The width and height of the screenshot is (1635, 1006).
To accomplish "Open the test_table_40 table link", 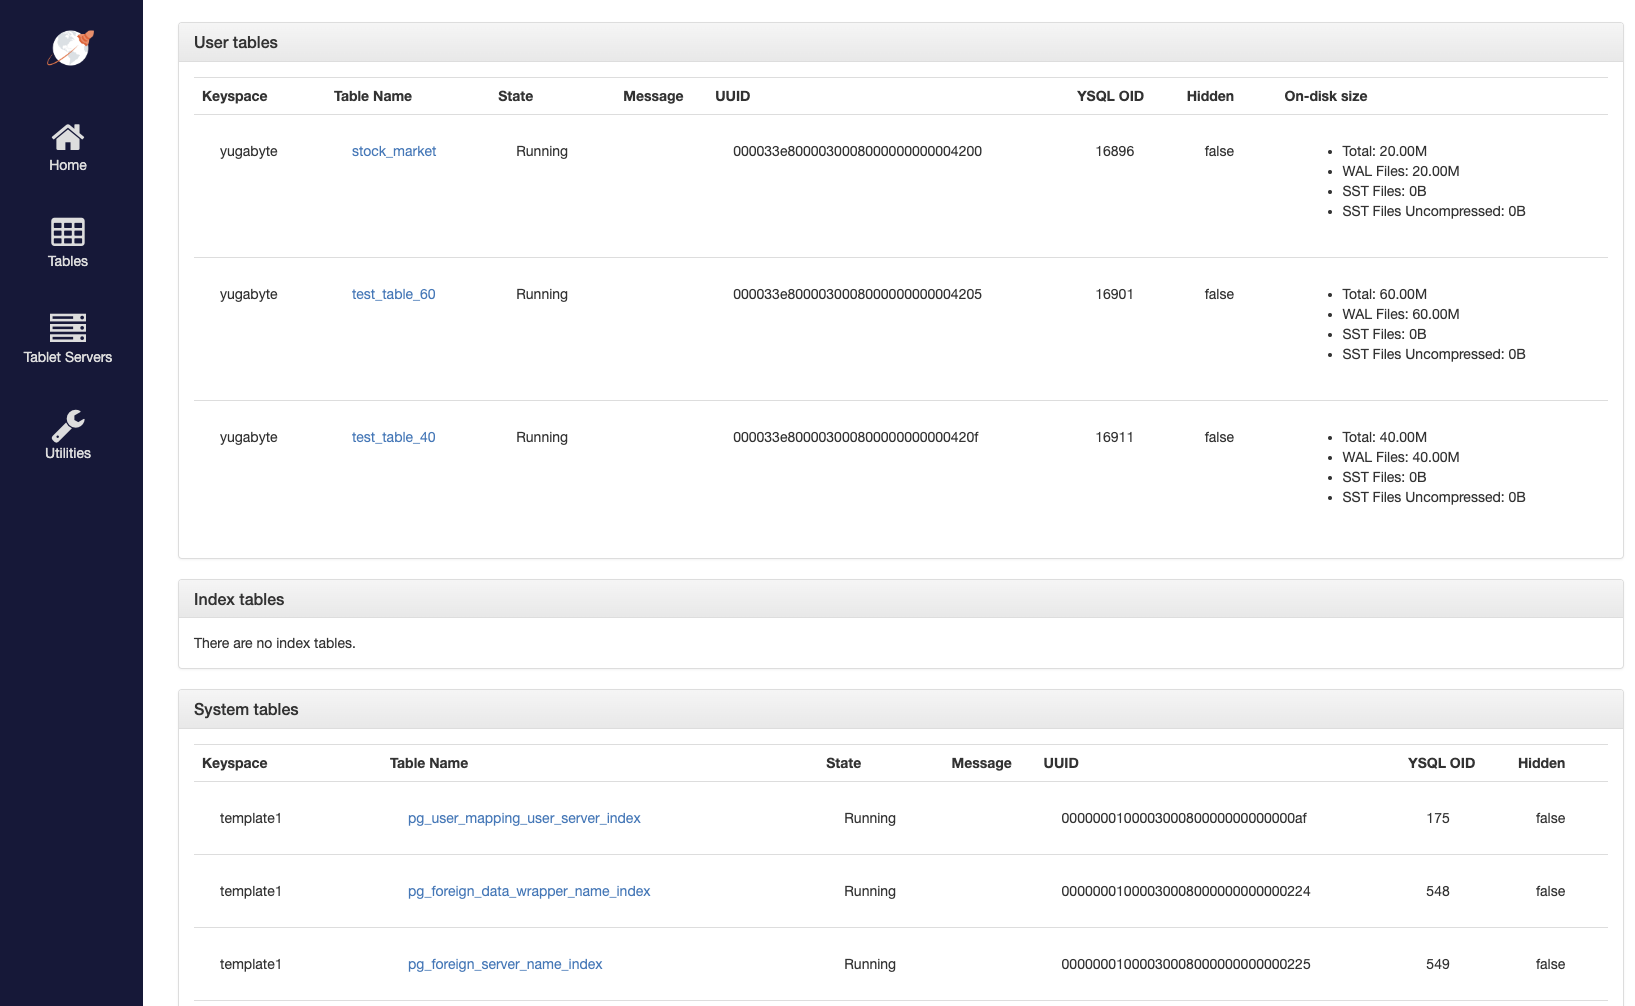I will click(393, 438).
